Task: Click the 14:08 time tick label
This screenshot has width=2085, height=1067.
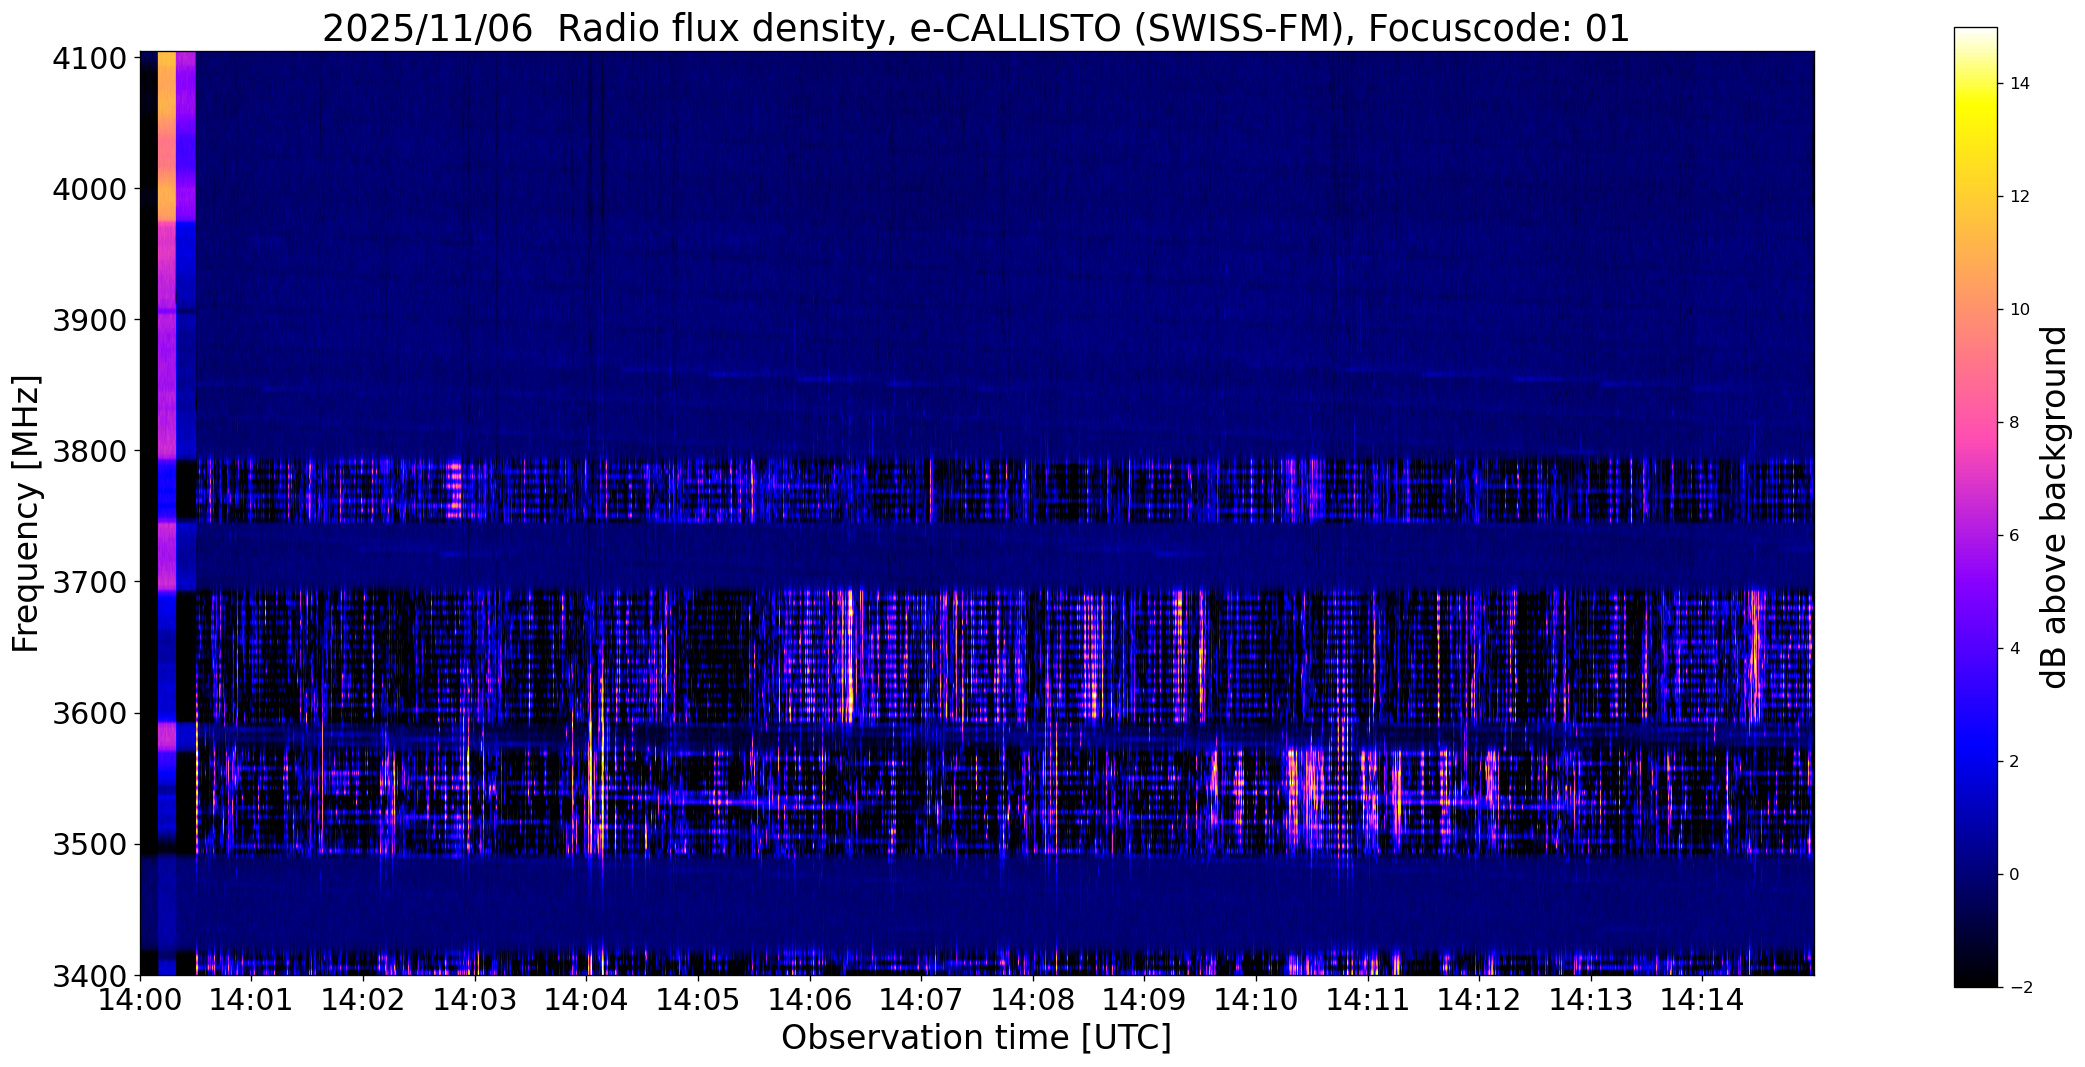Action: click(1033, 1000)
